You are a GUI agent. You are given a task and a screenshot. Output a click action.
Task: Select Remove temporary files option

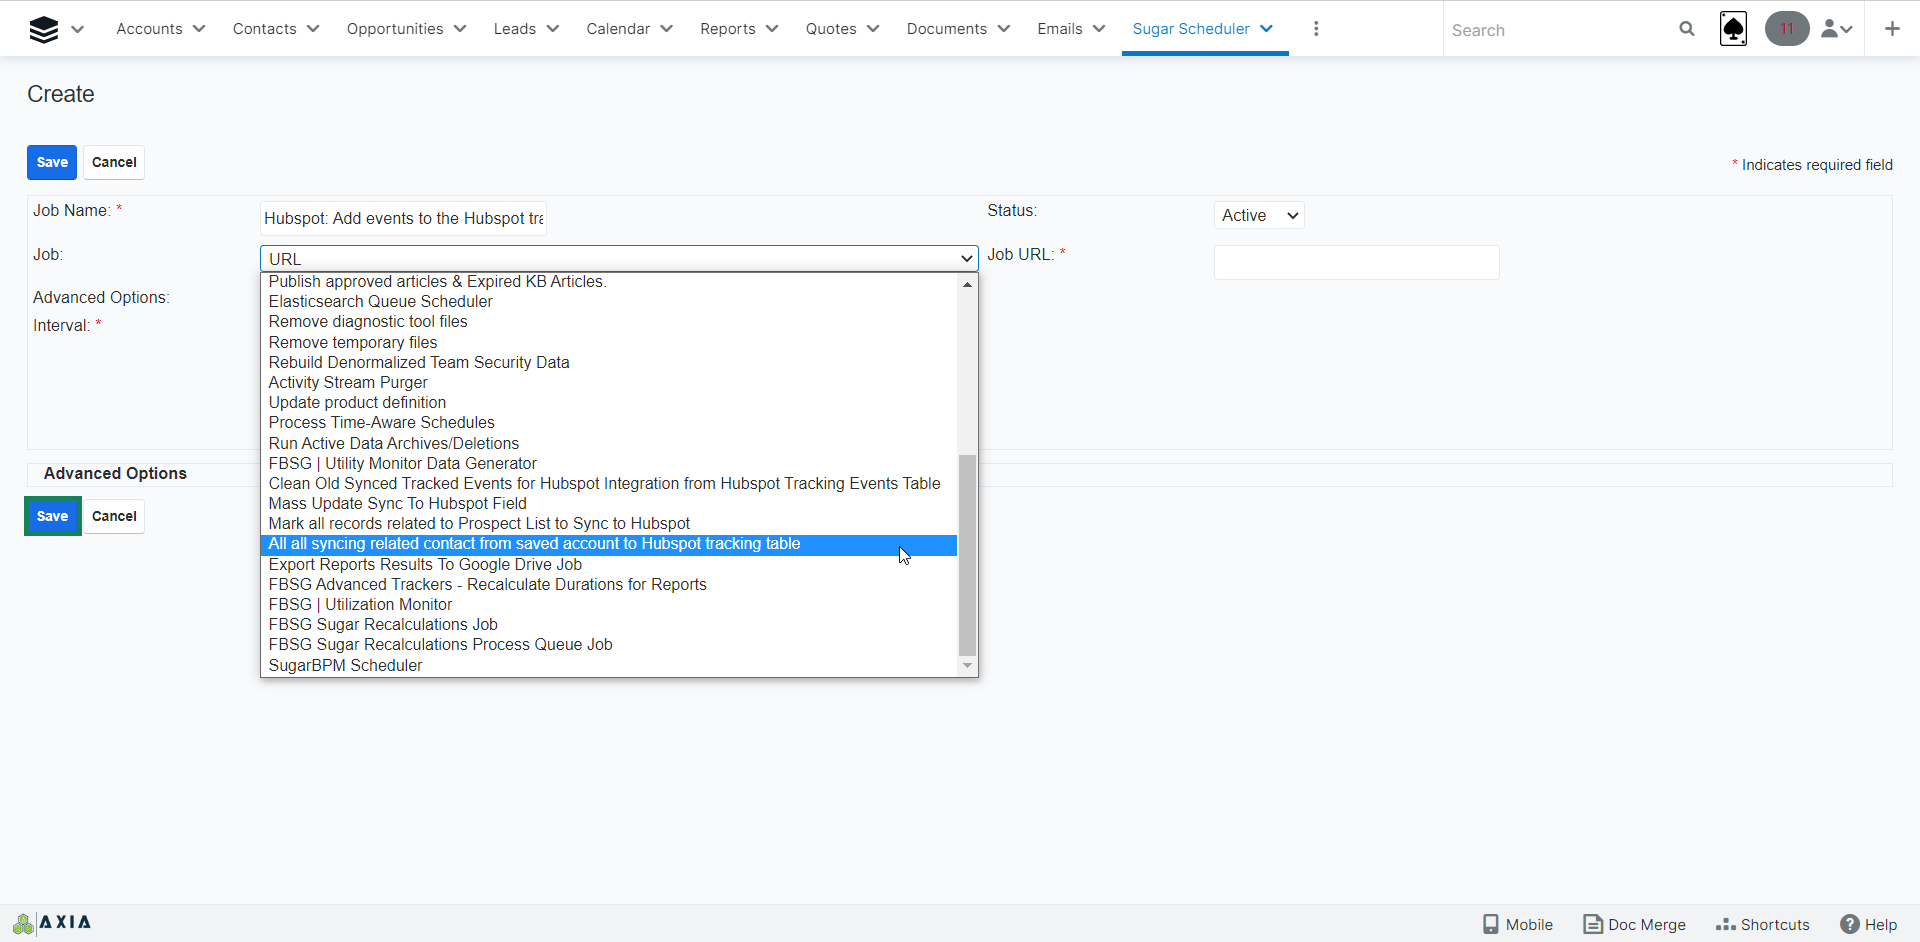[609, 342]
